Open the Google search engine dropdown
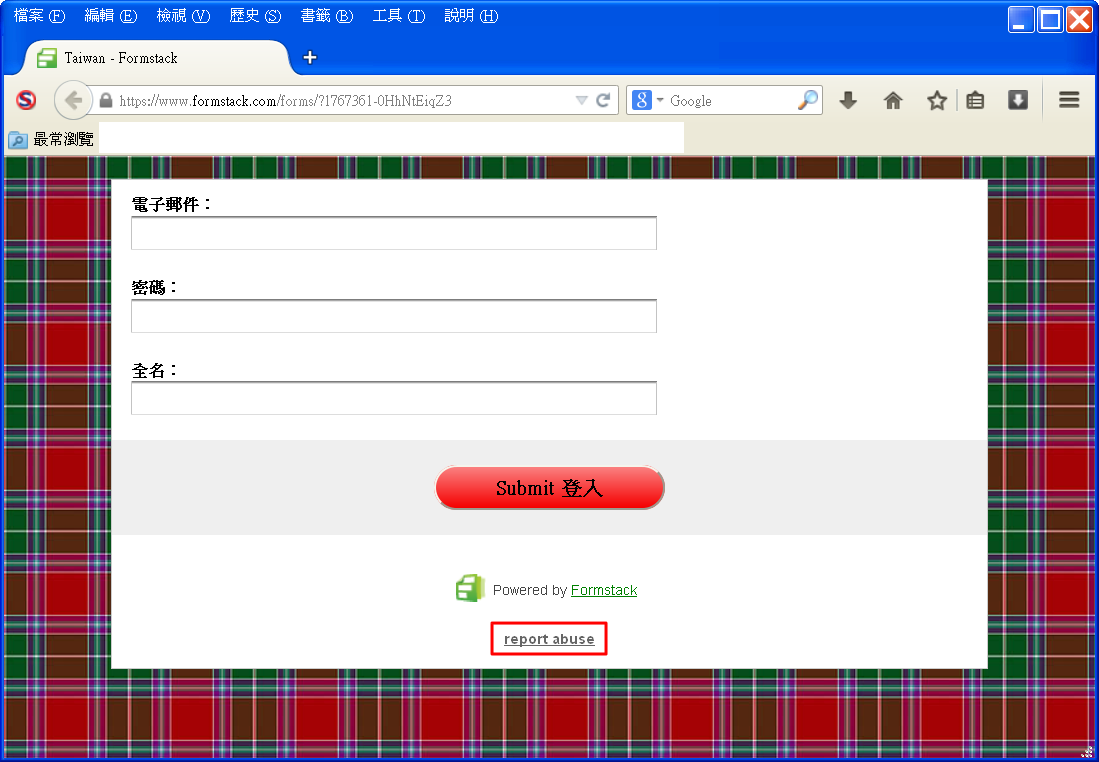Image resolution: width=1099 pixels, height=762 pixels. [647, 100]
